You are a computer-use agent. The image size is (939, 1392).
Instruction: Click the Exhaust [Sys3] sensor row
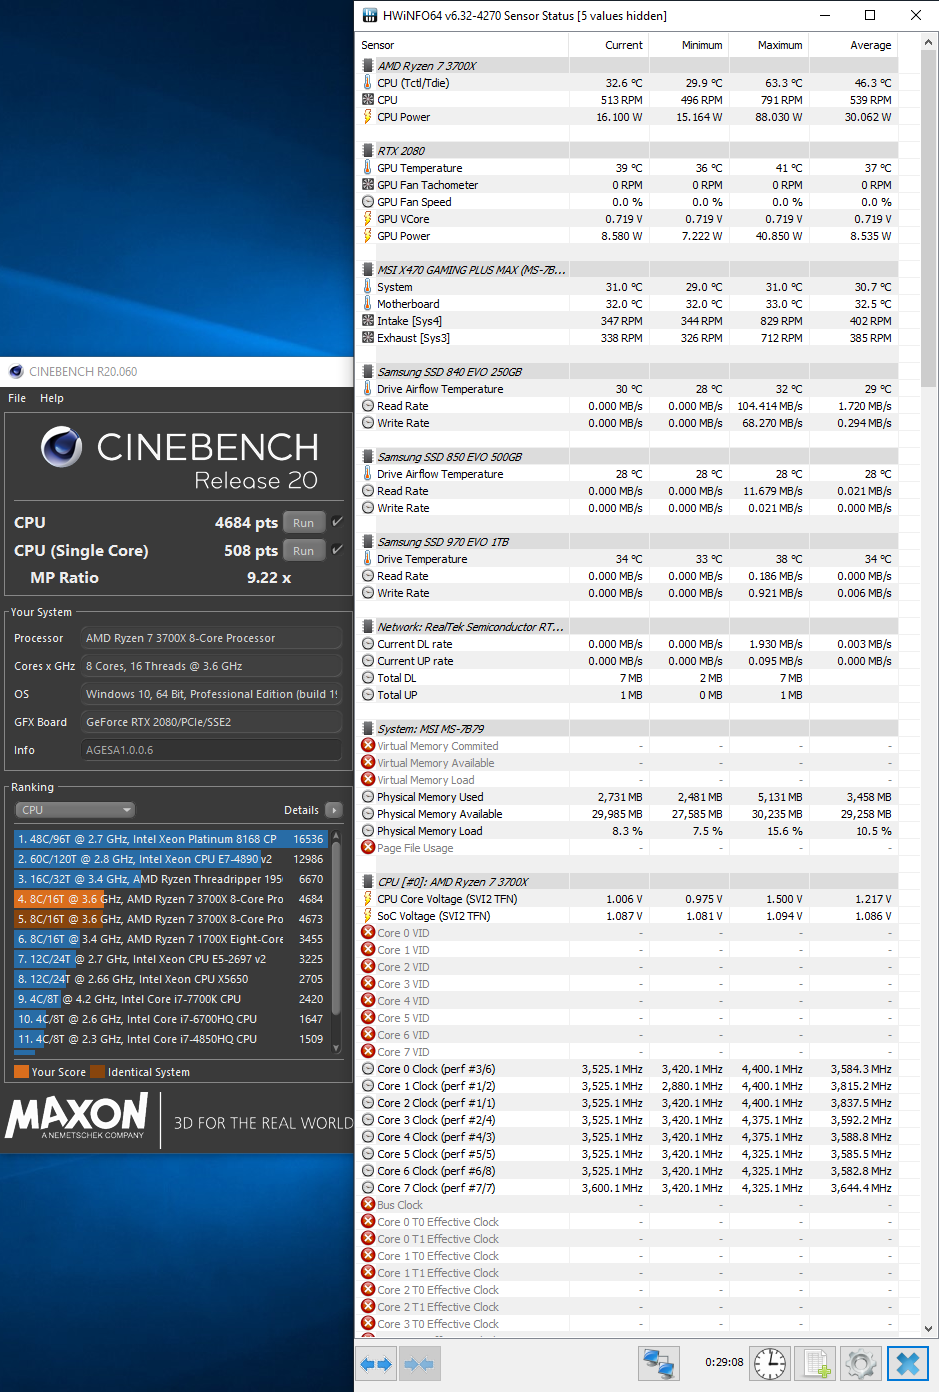[628, 338]
